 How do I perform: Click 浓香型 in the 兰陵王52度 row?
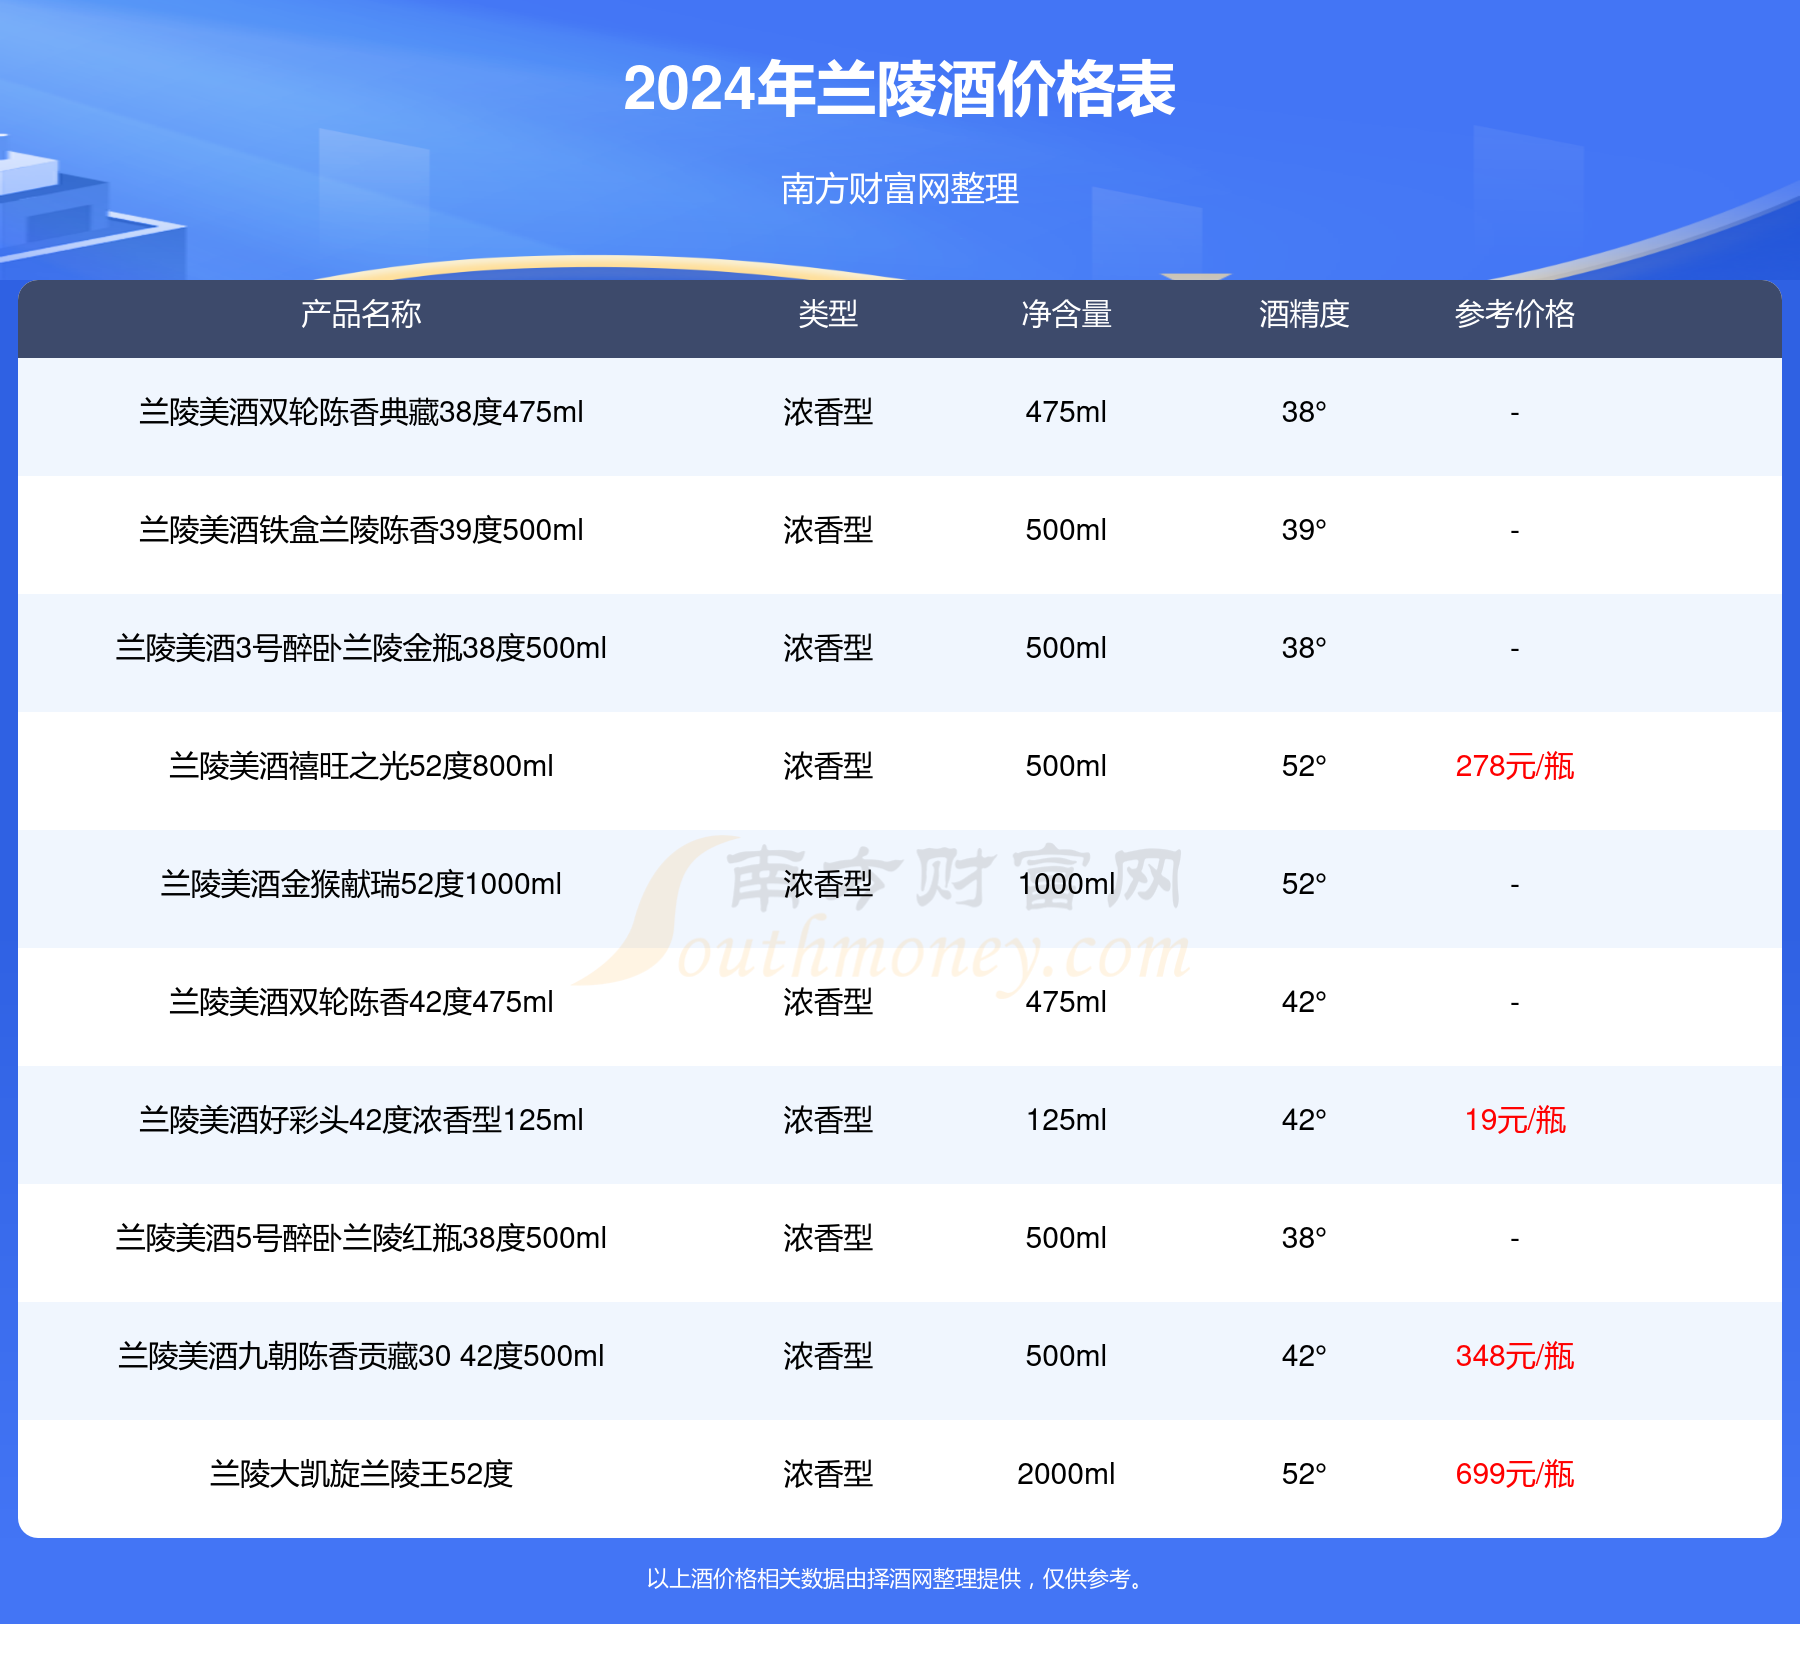pos(828,1474)
